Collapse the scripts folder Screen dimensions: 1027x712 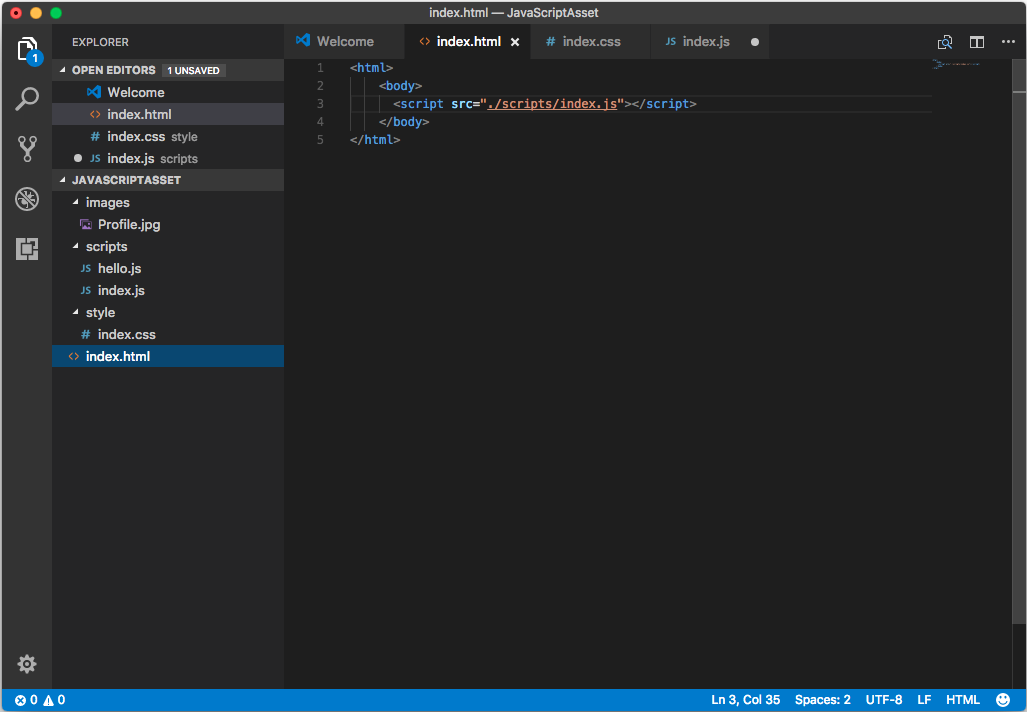[x=75, y=246]
